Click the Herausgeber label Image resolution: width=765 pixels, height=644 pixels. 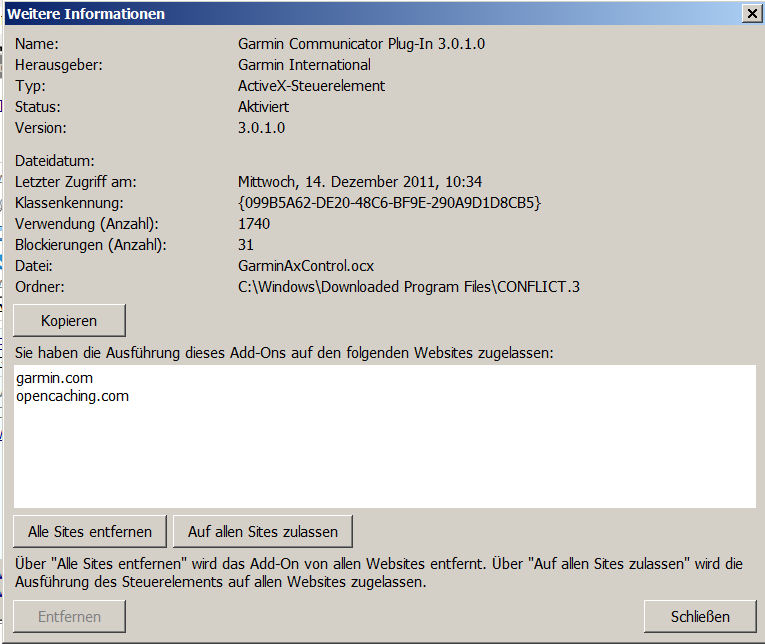[x=59, y=65]
